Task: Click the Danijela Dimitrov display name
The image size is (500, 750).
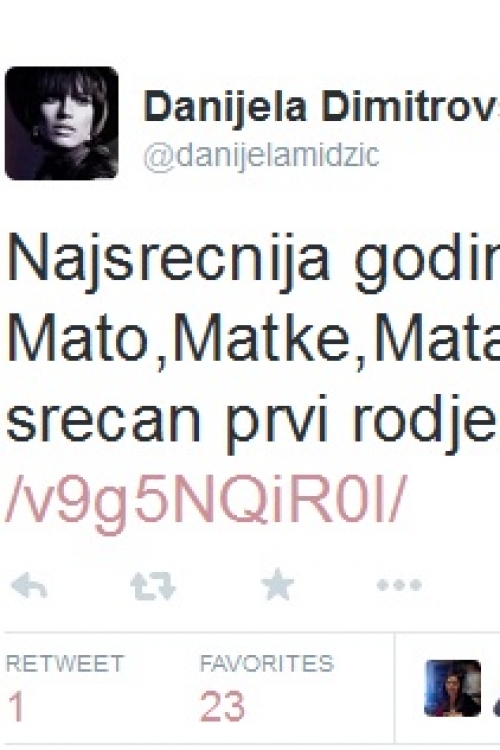Action: [x=321, y=107]
